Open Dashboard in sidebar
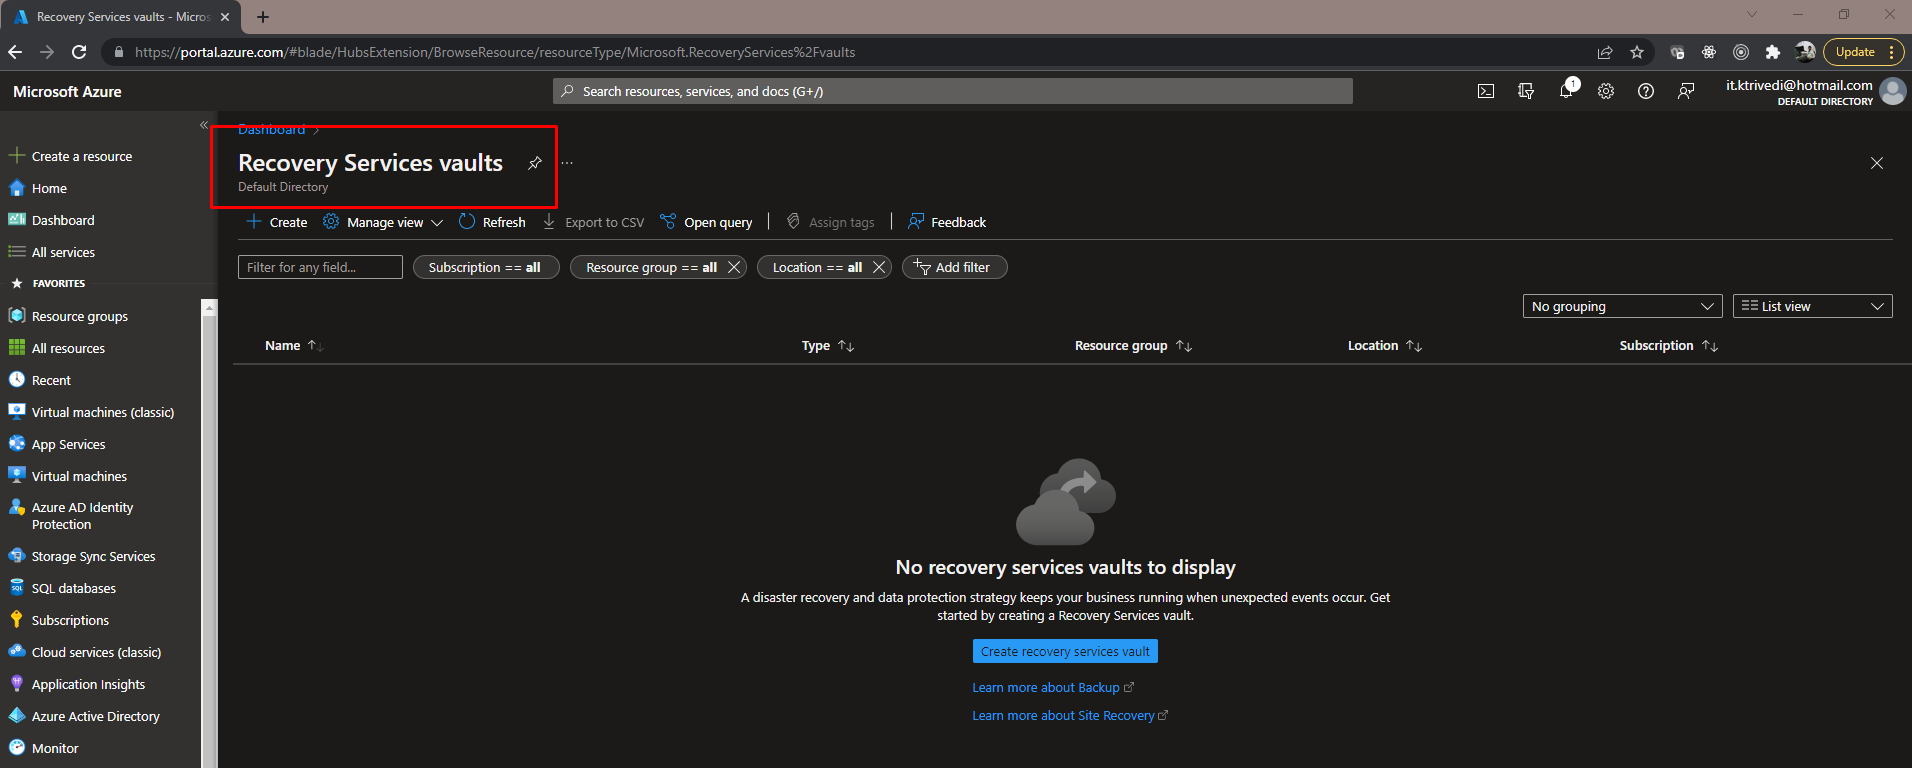This screenshot has height=768, width=1912. coord(63,220)
